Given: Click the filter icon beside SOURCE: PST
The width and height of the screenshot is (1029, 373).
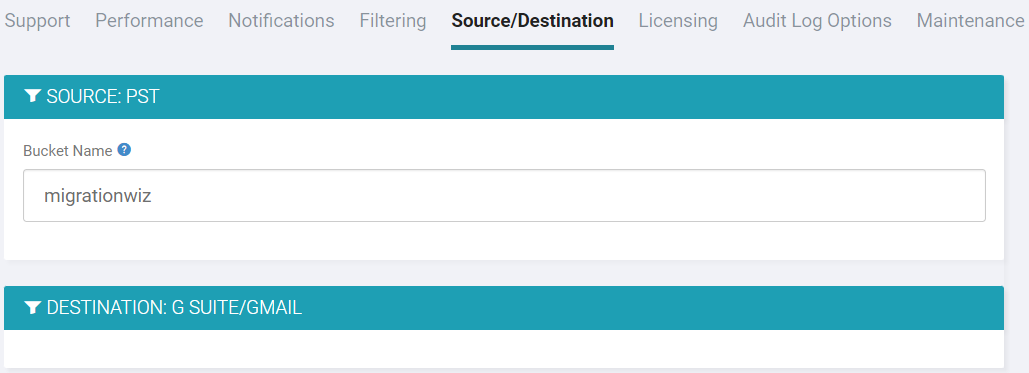Looking at the screenshot, I should pos(33,97).
